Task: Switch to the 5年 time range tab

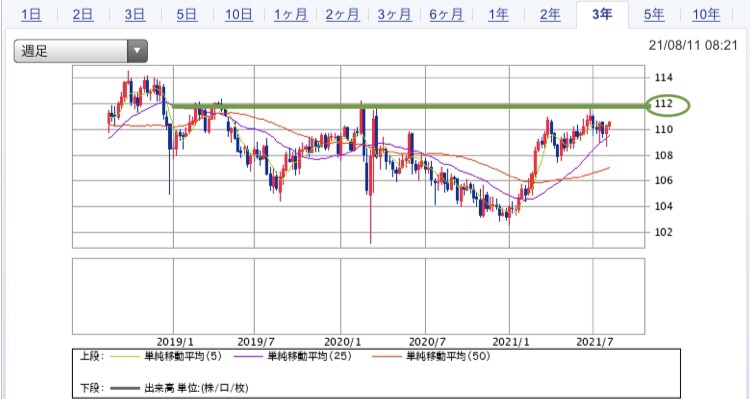Action: point(654,15)
